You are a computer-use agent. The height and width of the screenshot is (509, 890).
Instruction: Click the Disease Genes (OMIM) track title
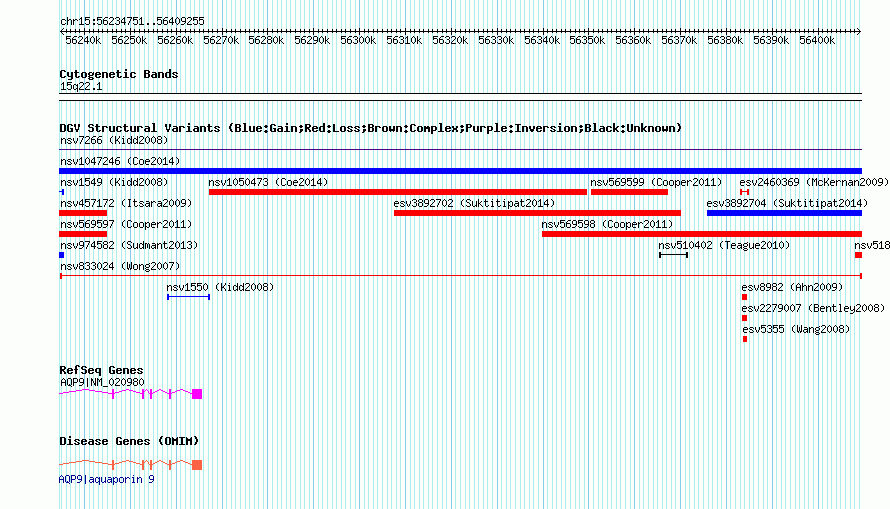click(x=129, y=441)
